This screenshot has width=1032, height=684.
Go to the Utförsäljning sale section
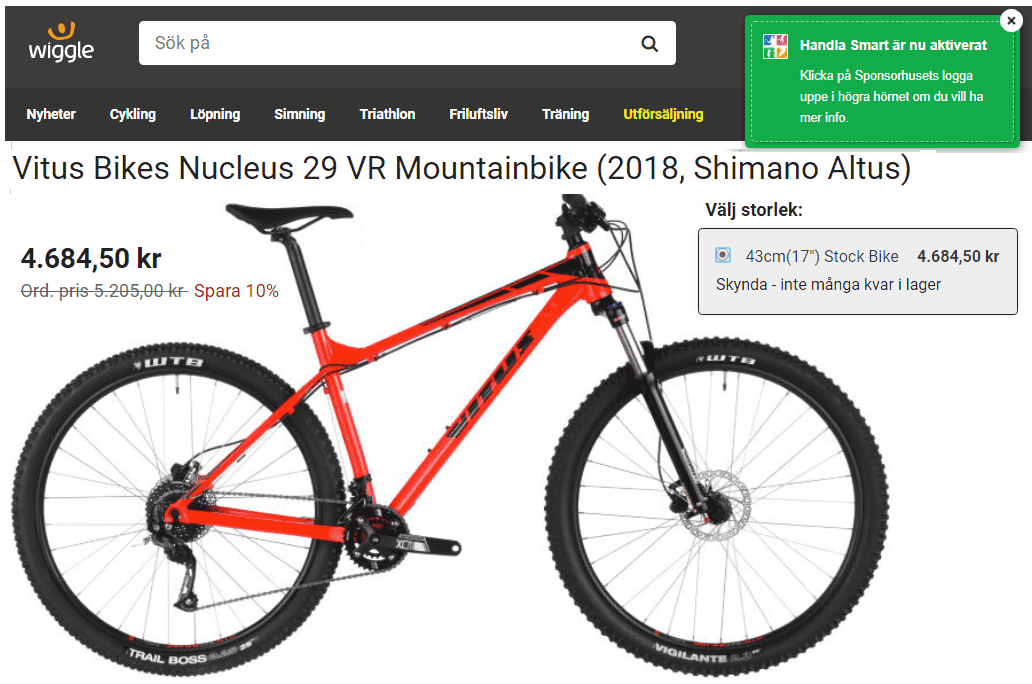point(663,114)
